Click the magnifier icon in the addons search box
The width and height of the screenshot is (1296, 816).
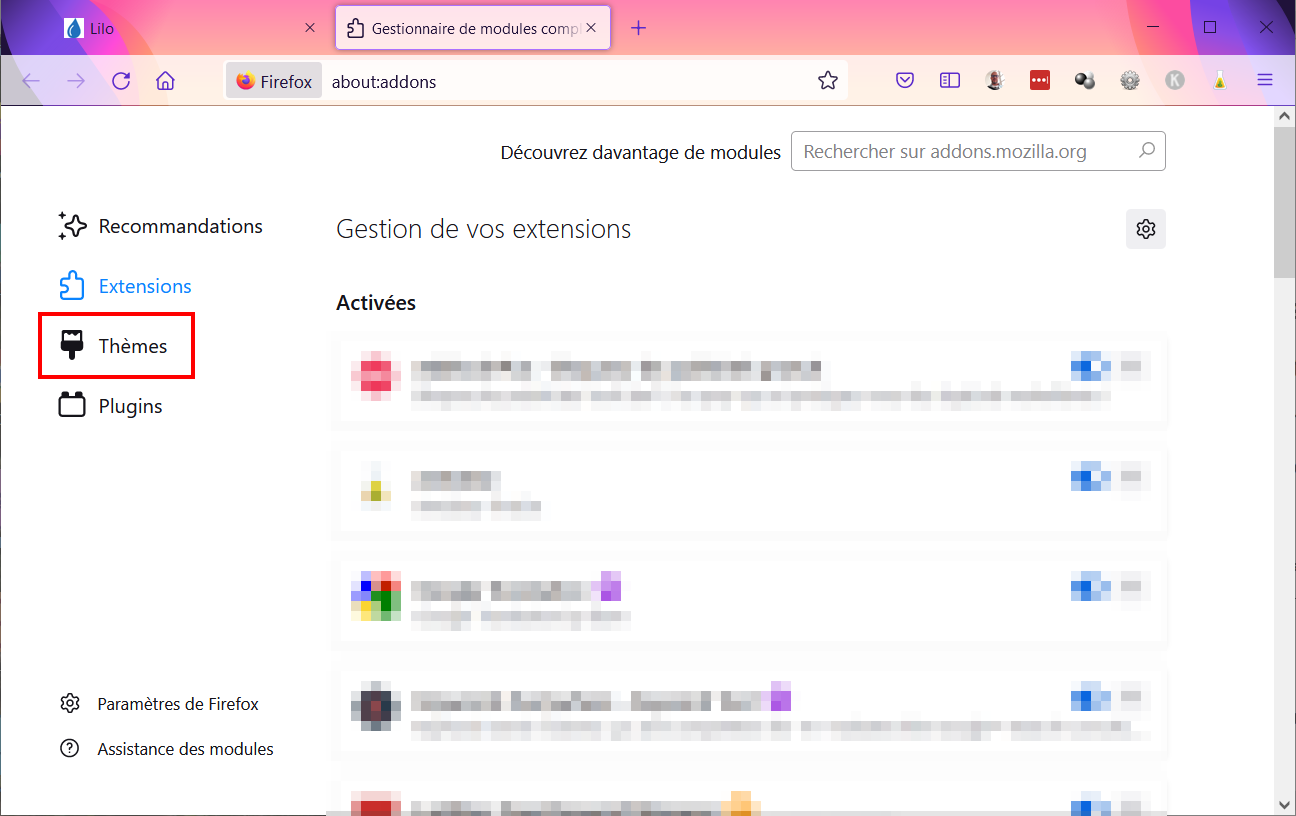[1147, 151]
